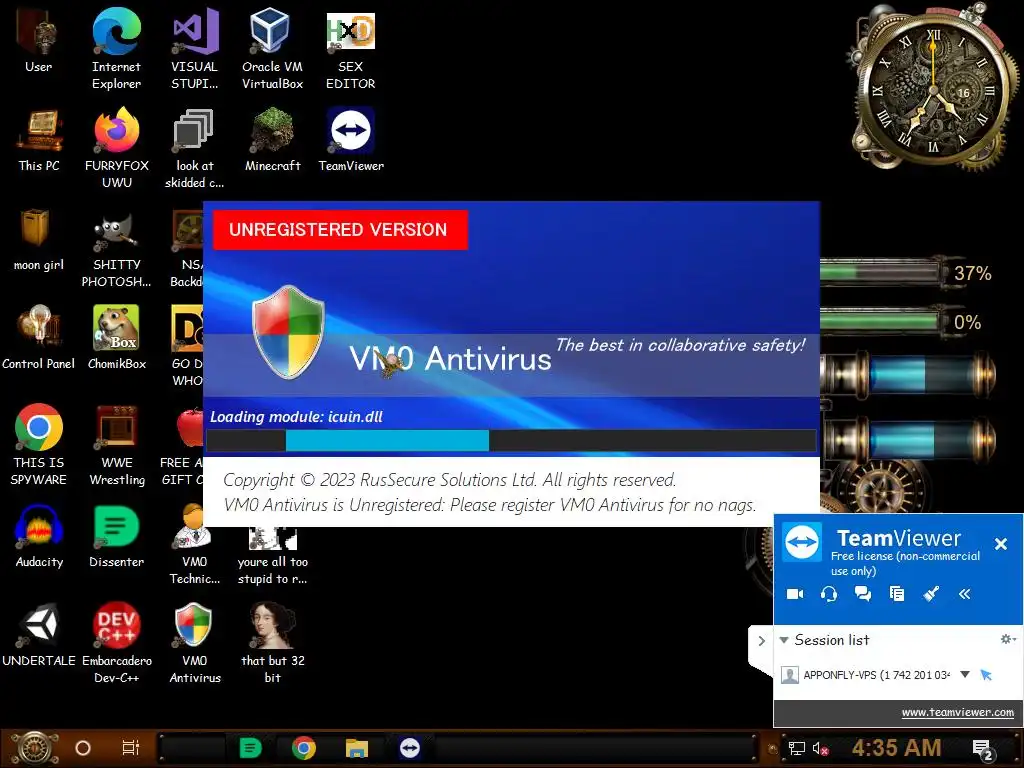This screenshot has height=768, width=1024.
Task: Open THIS IS SPYWARE Chrome shortcut
Action: point(39,445)
